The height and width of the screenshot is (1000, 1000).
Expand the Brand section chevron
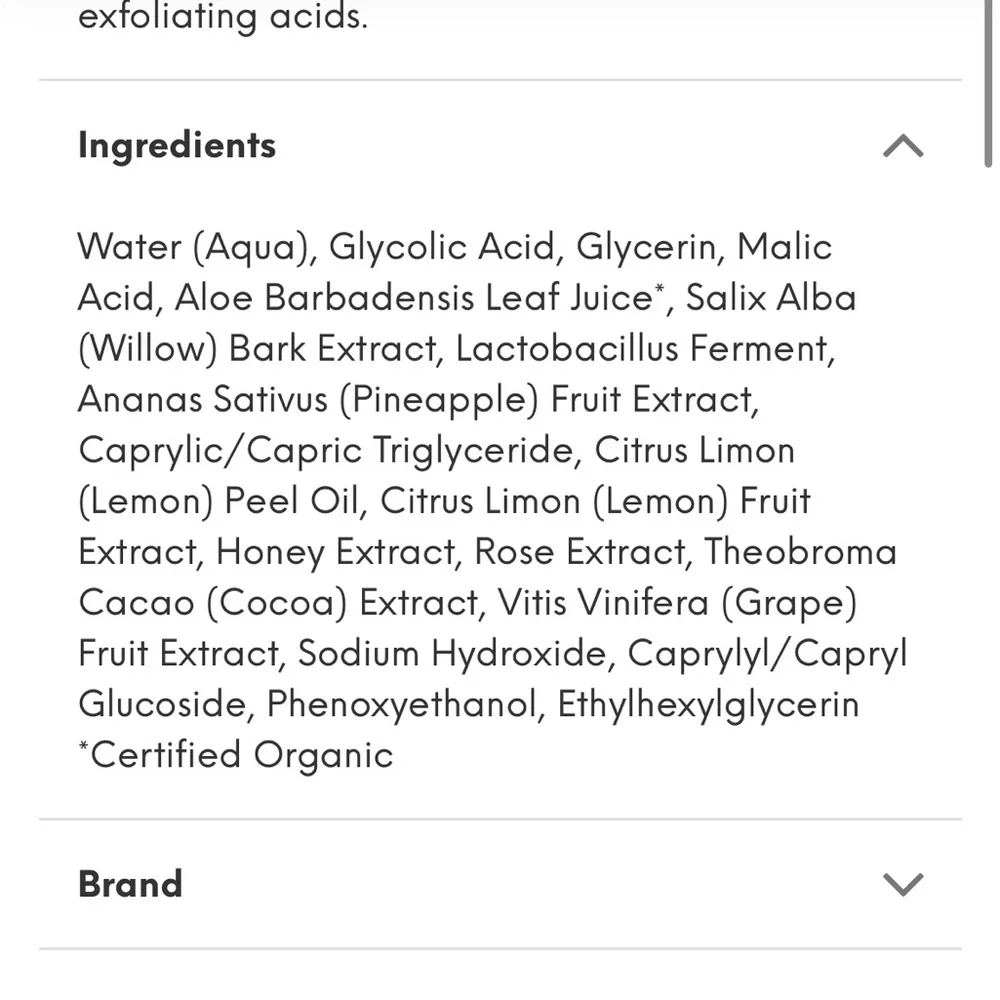(x=903, y=884)
